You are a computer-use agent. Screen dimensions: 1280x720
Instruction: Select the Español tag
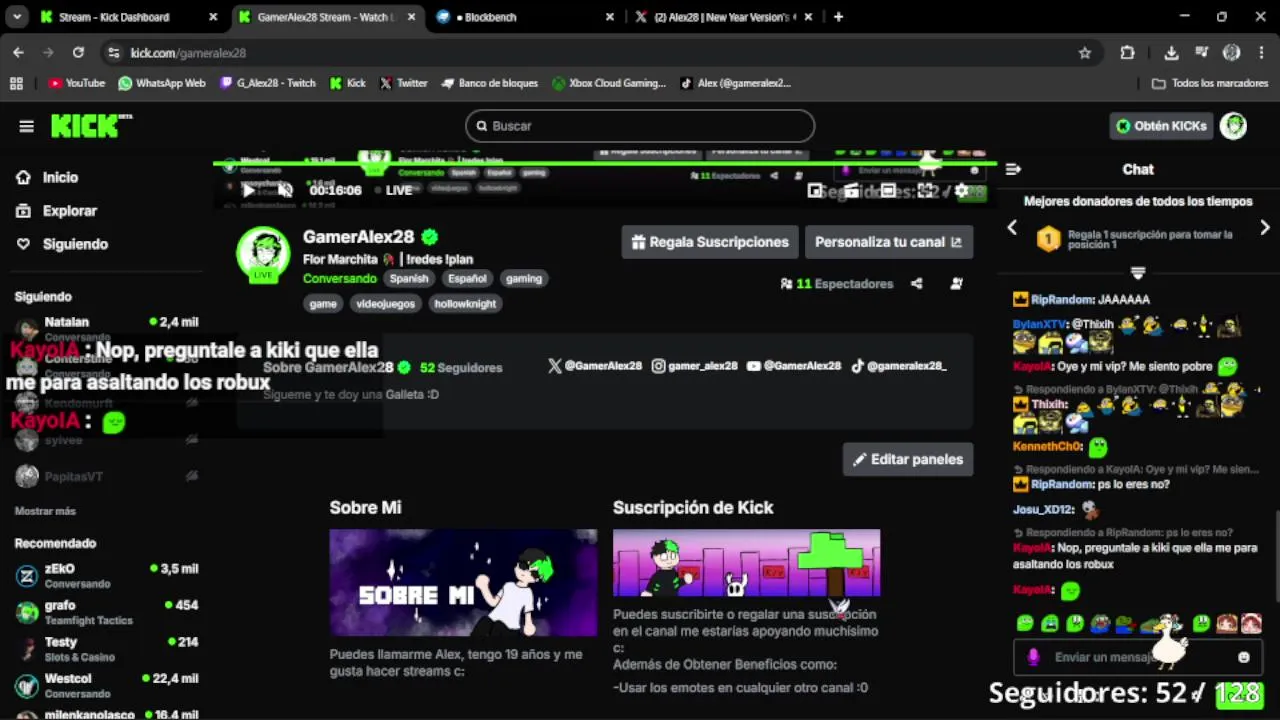(x=467, y=279)
